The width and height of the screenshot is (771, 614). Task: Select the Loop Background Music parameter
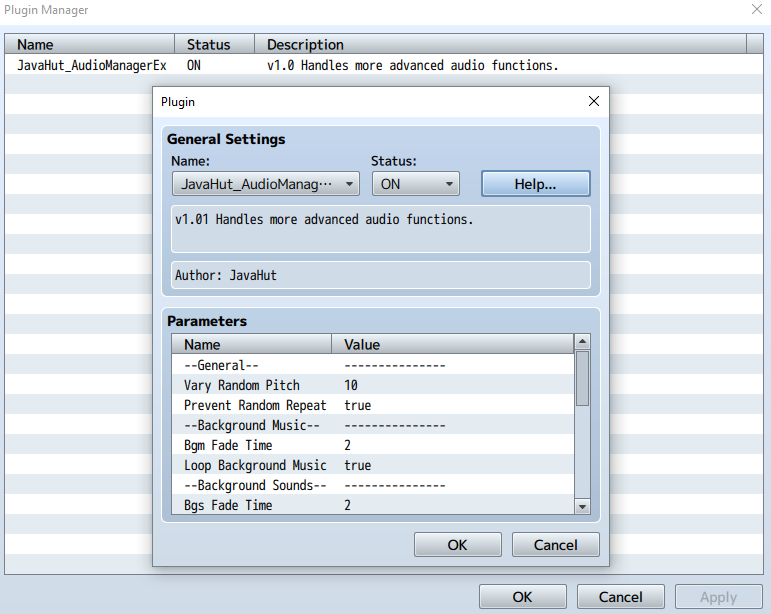click(373, 465)
